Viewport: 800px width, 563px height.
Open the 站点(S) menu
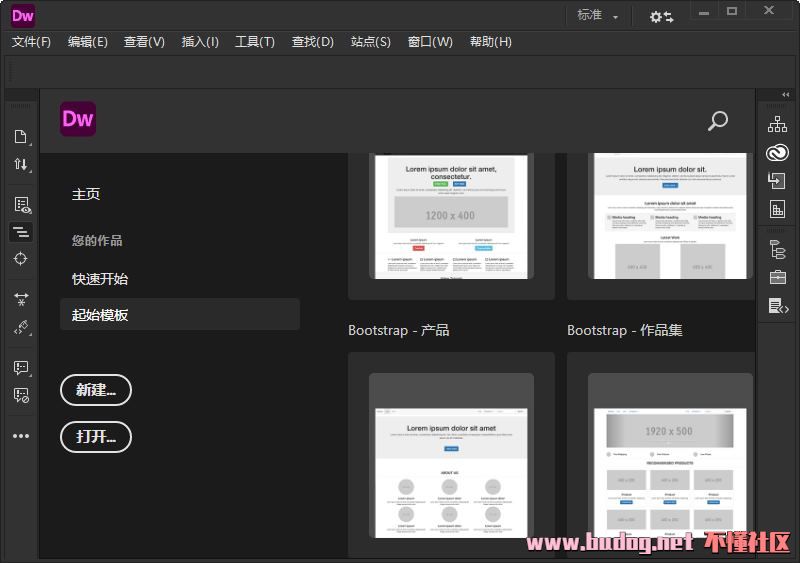tap(370, 42)
